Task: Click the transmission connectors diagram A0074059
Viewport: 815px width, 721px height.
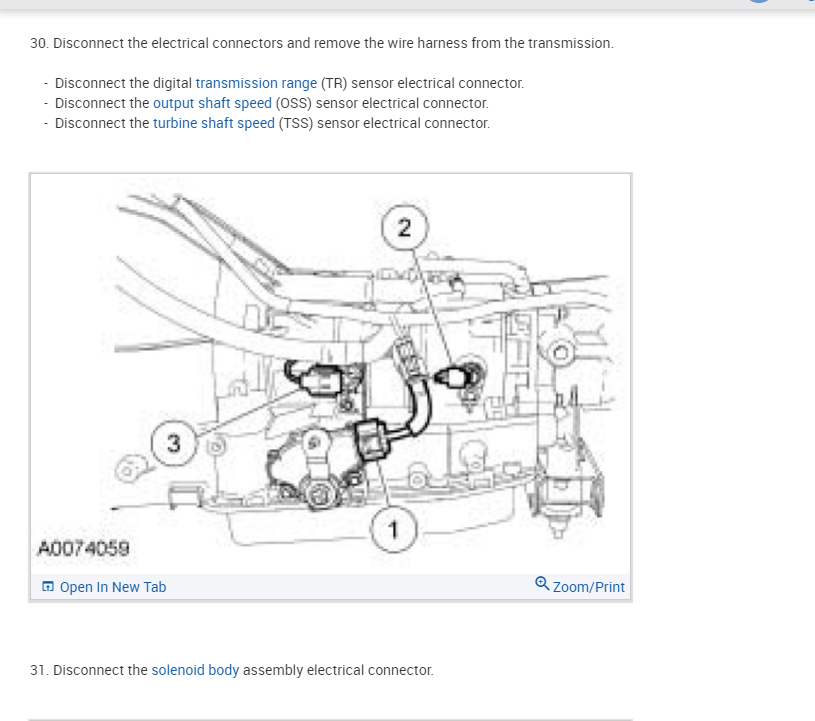Action: [331, 374]
